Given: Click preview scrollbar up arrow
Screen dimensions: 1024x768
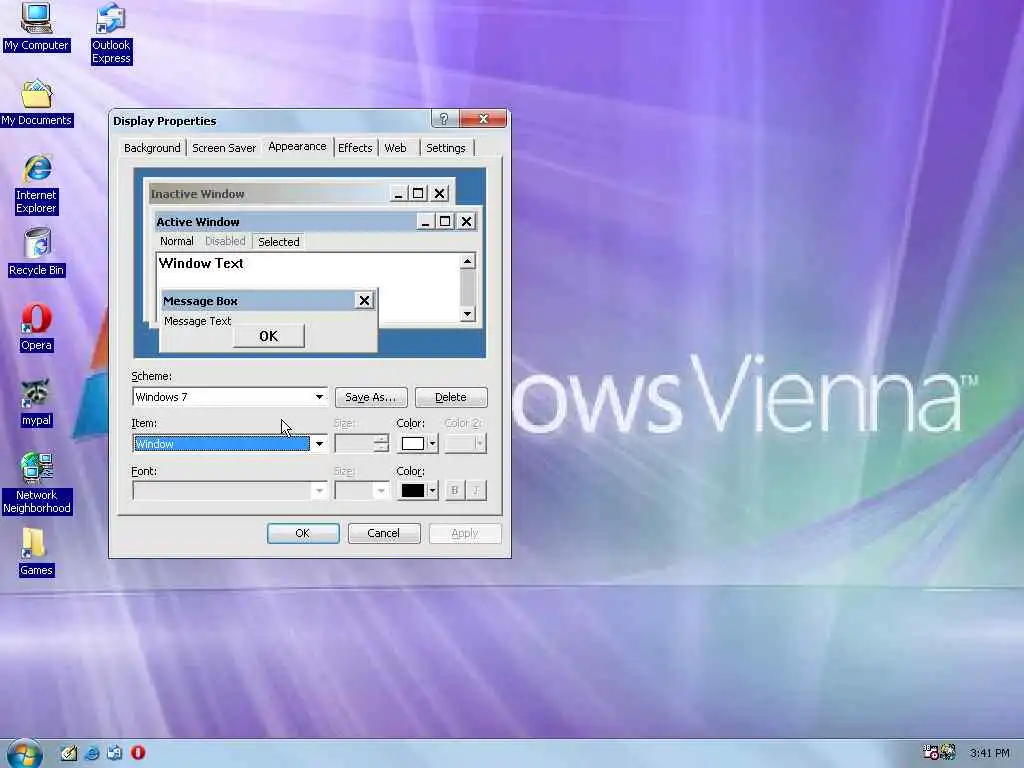Looking at the screenshot, I should coord(468,261).
